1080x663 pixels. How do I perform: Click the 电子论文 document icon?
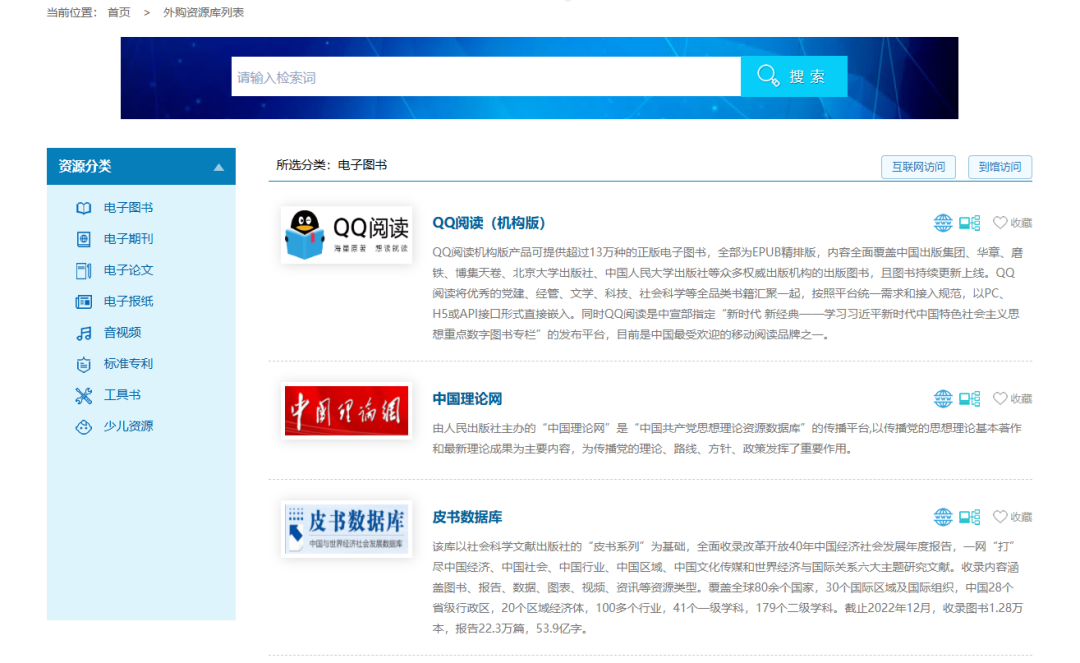click(x=84, y=270)
